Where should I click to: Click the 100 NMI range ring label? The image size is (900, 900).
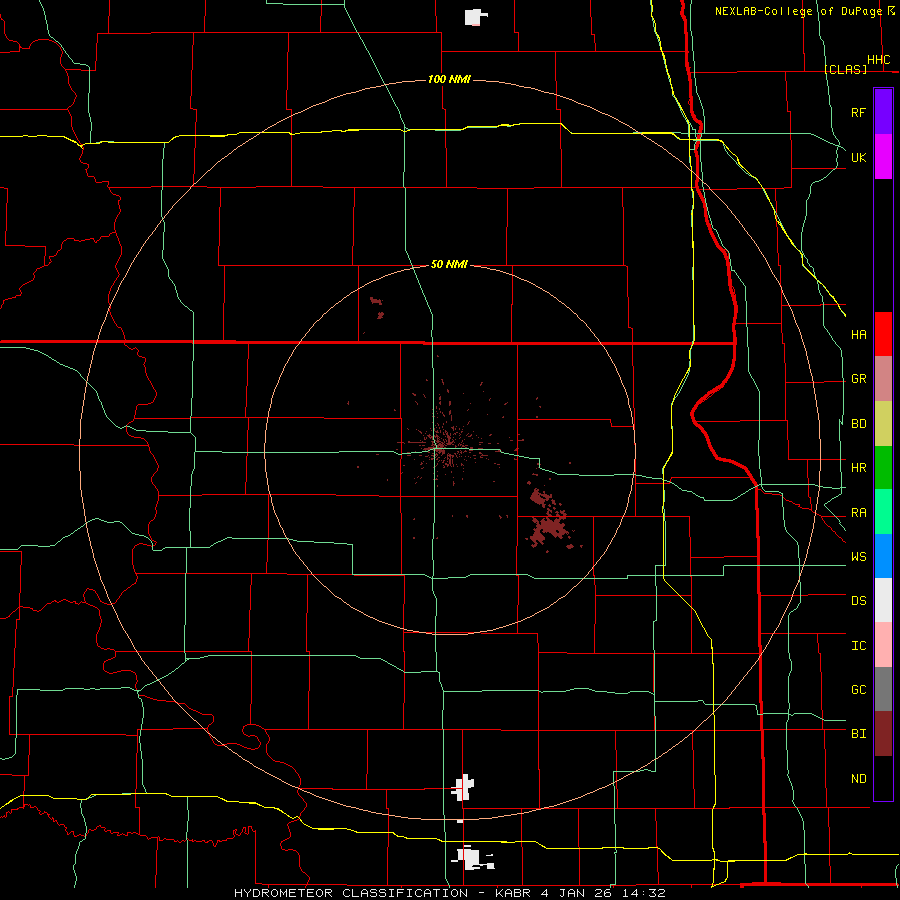pos(449,79)
